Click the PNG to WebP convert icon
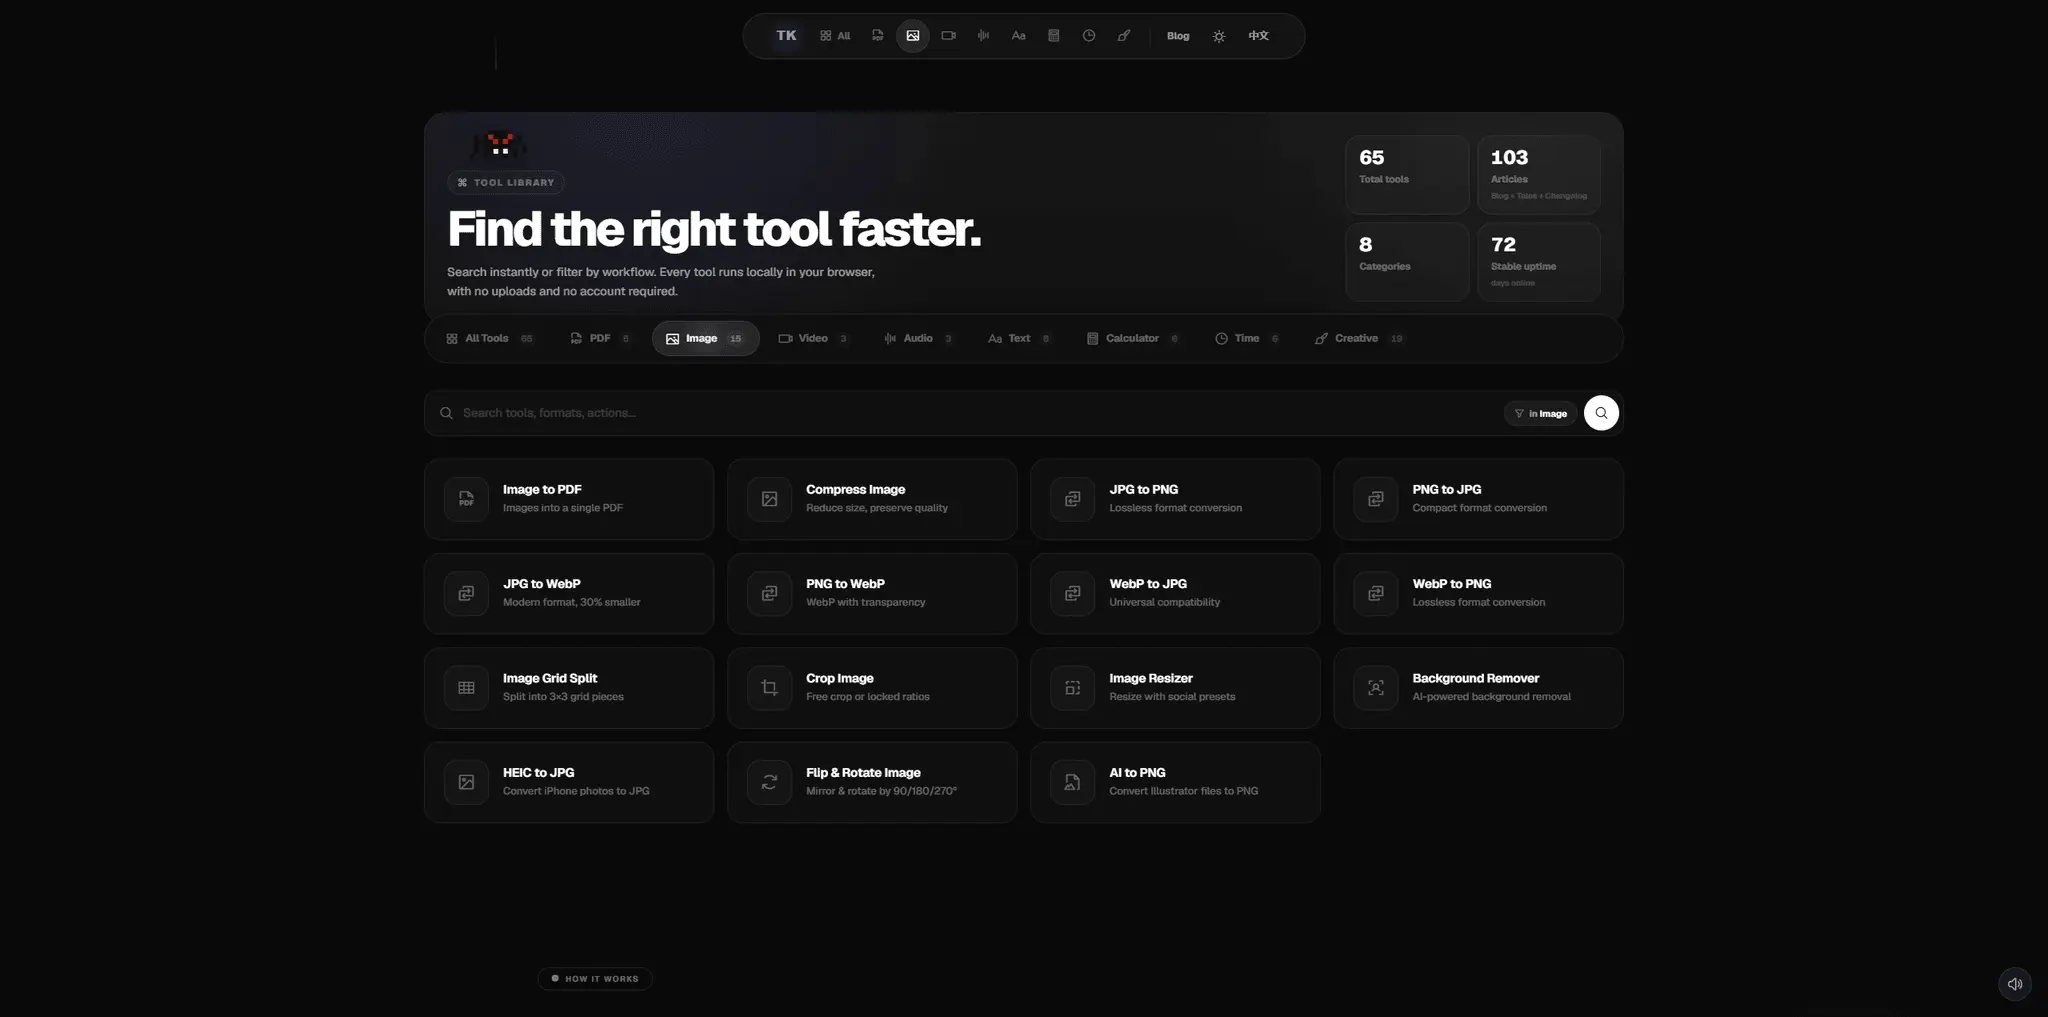The height and width of the screenshot is (1017, 2048). coord(769,593)
